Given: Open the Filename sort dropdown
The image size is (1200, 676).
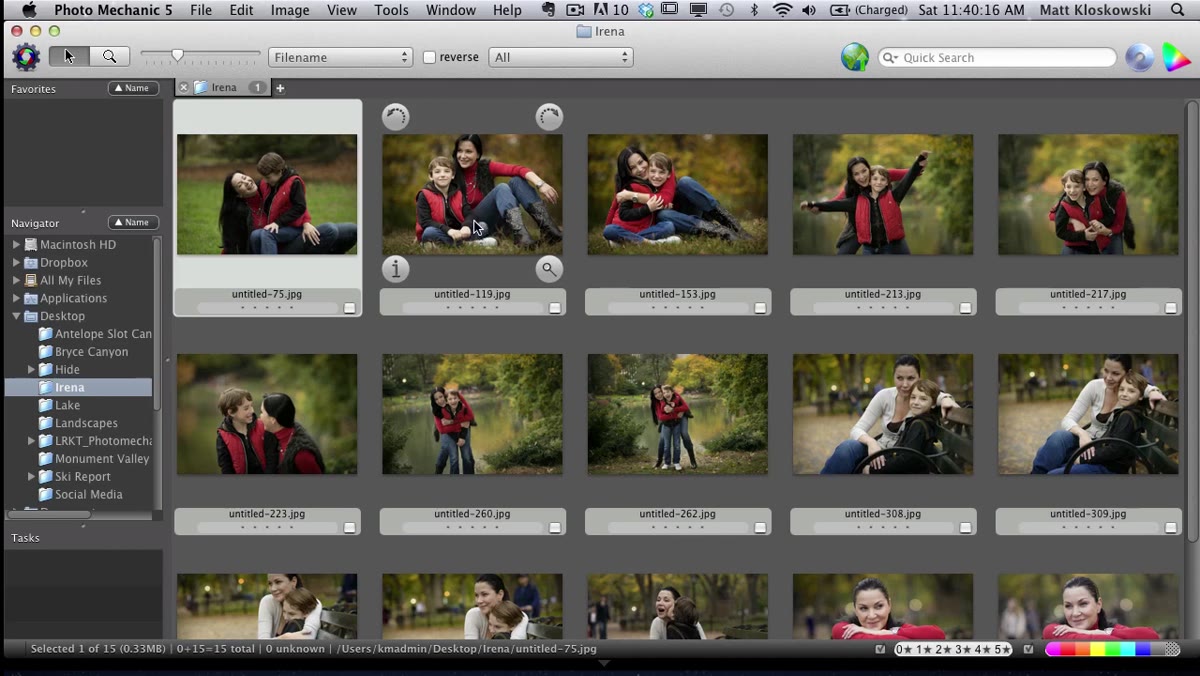Looking at the screenshot, I should tap(340, 57).
